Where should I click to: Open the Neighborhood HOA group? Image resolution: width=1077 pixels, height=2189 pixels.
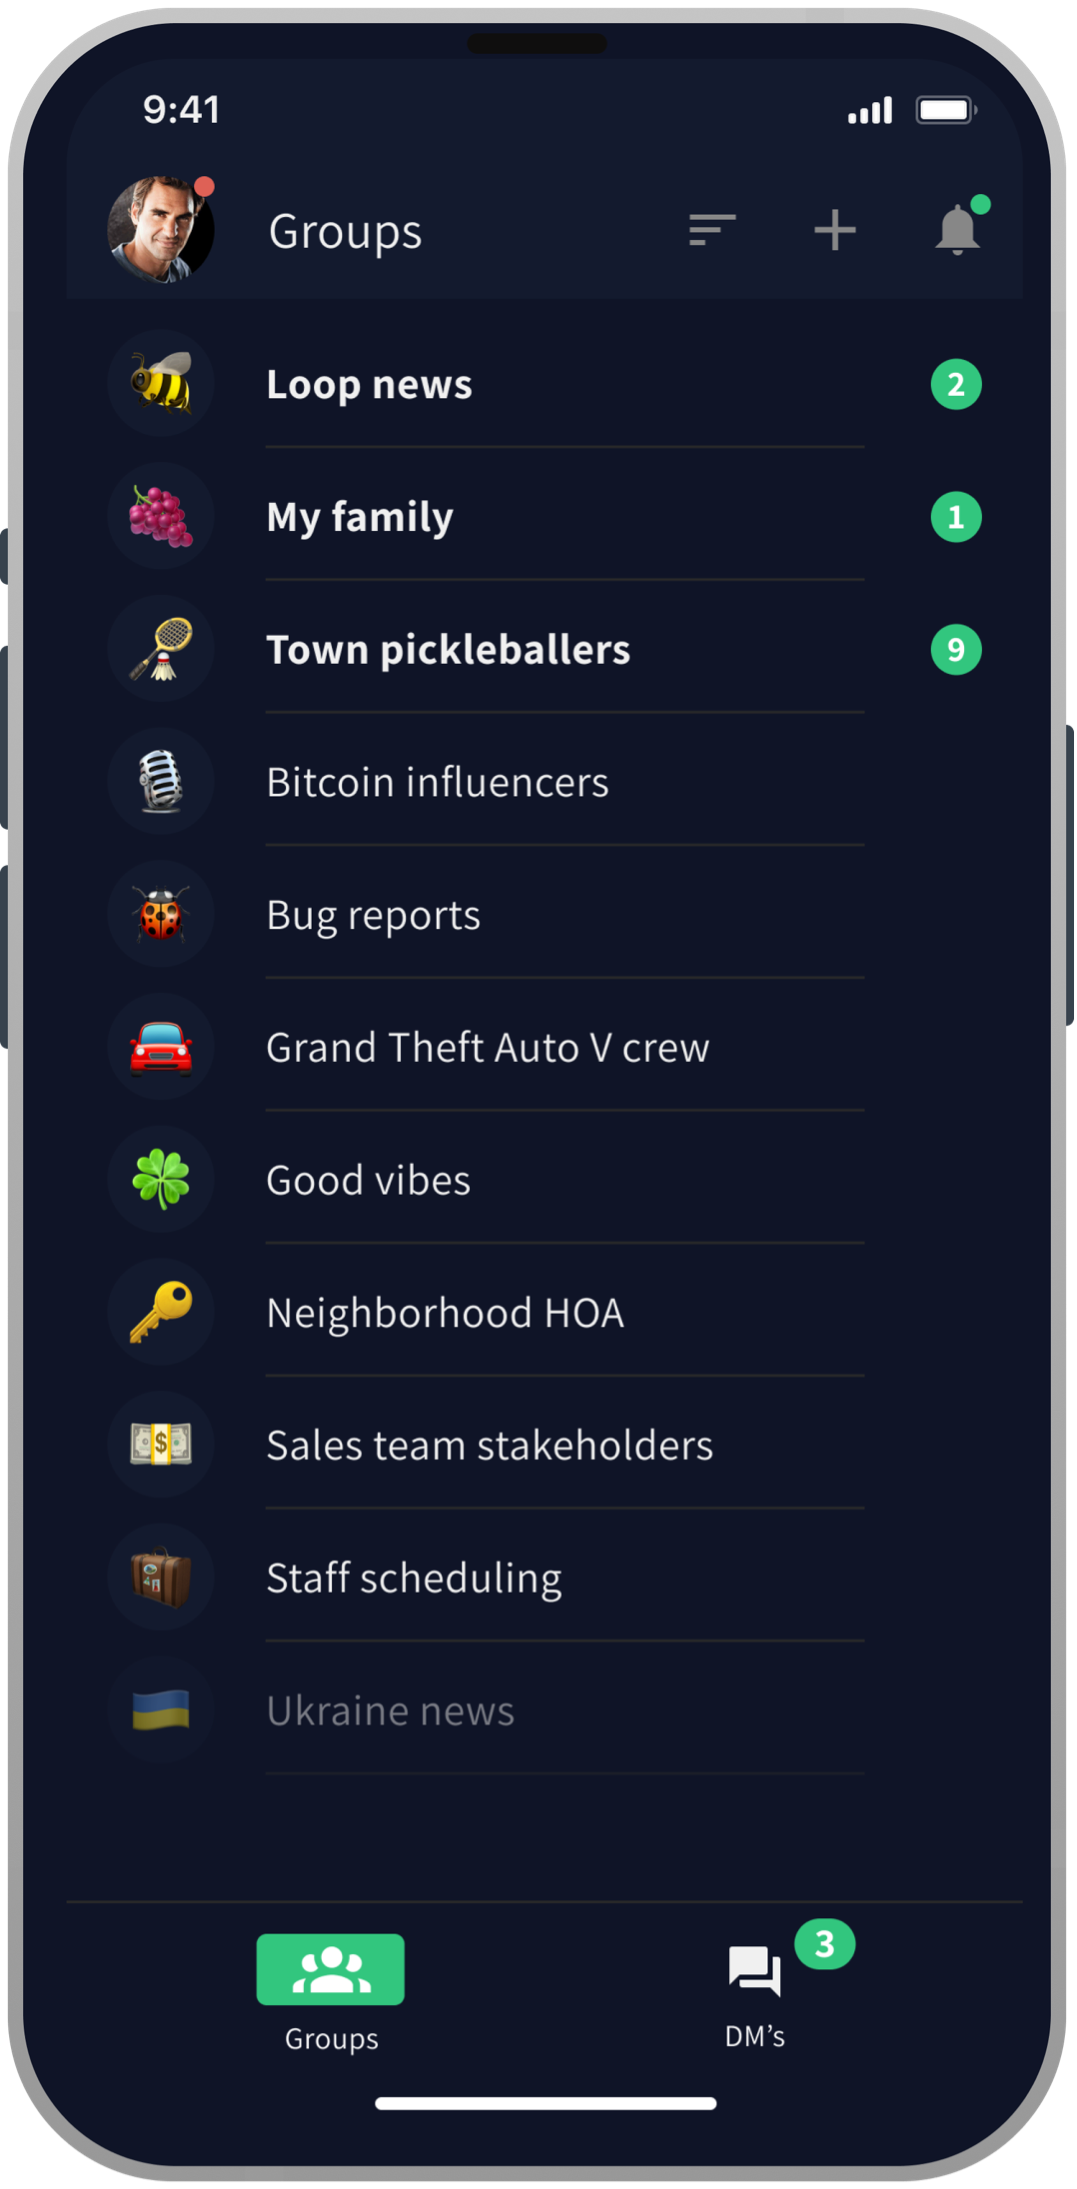coord(446,1313)
